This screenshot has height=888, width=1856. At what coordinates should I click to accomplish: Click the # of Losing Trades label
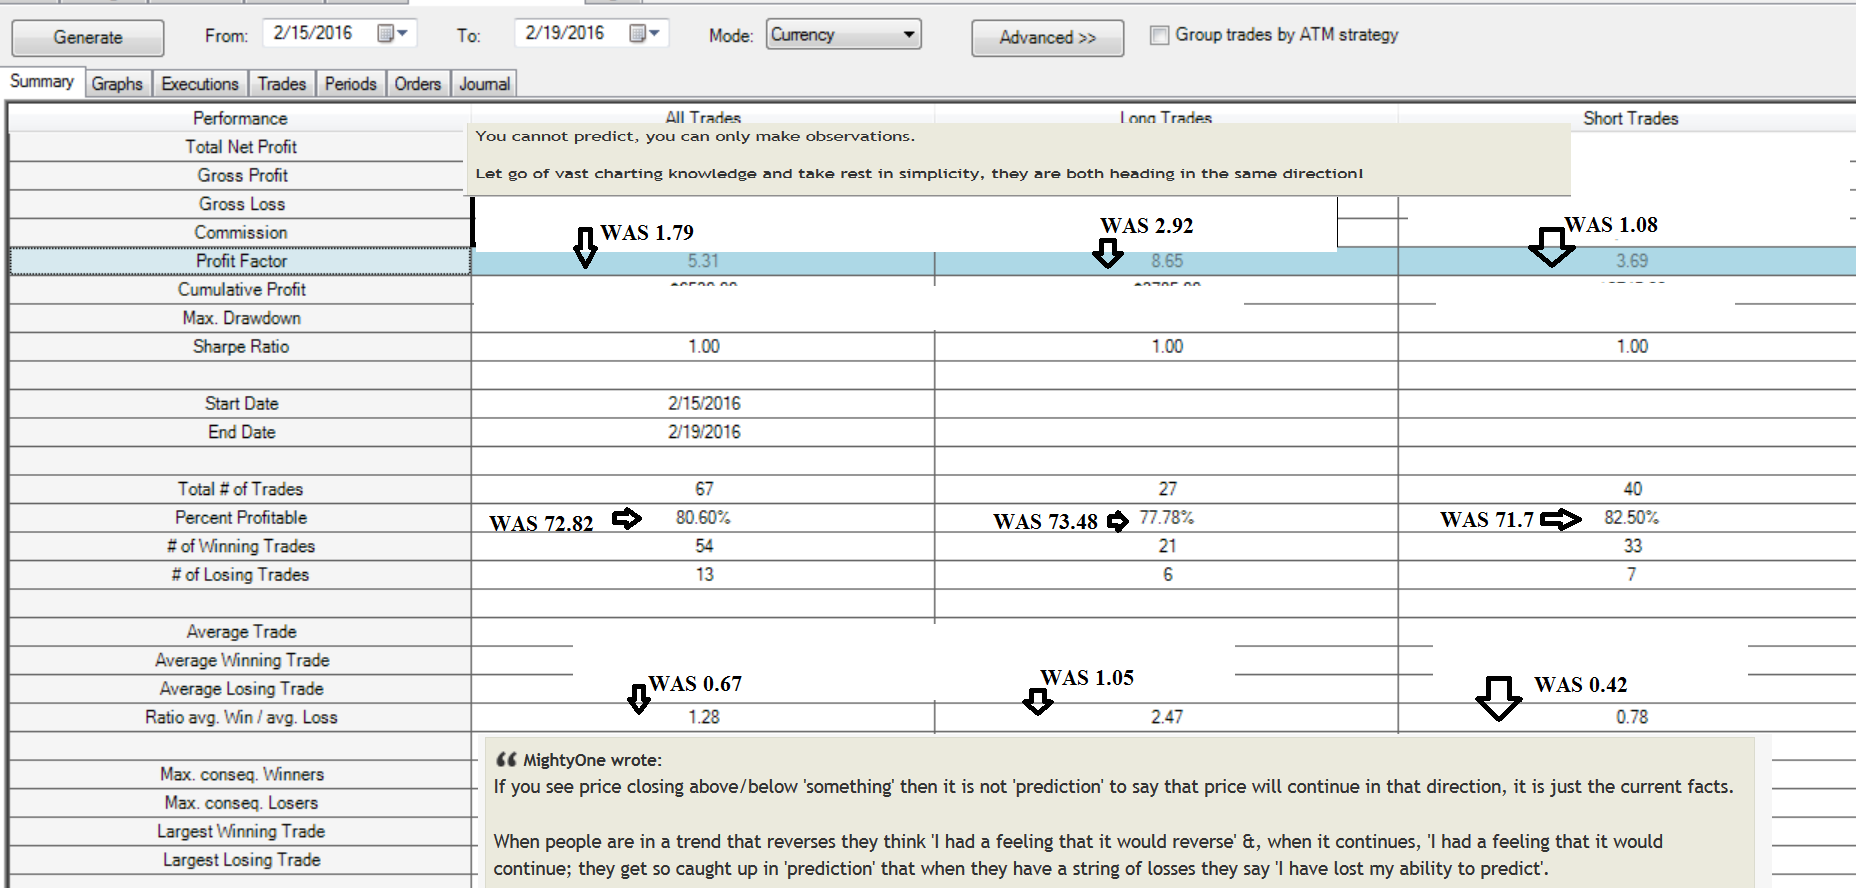(x=240, y=574)
